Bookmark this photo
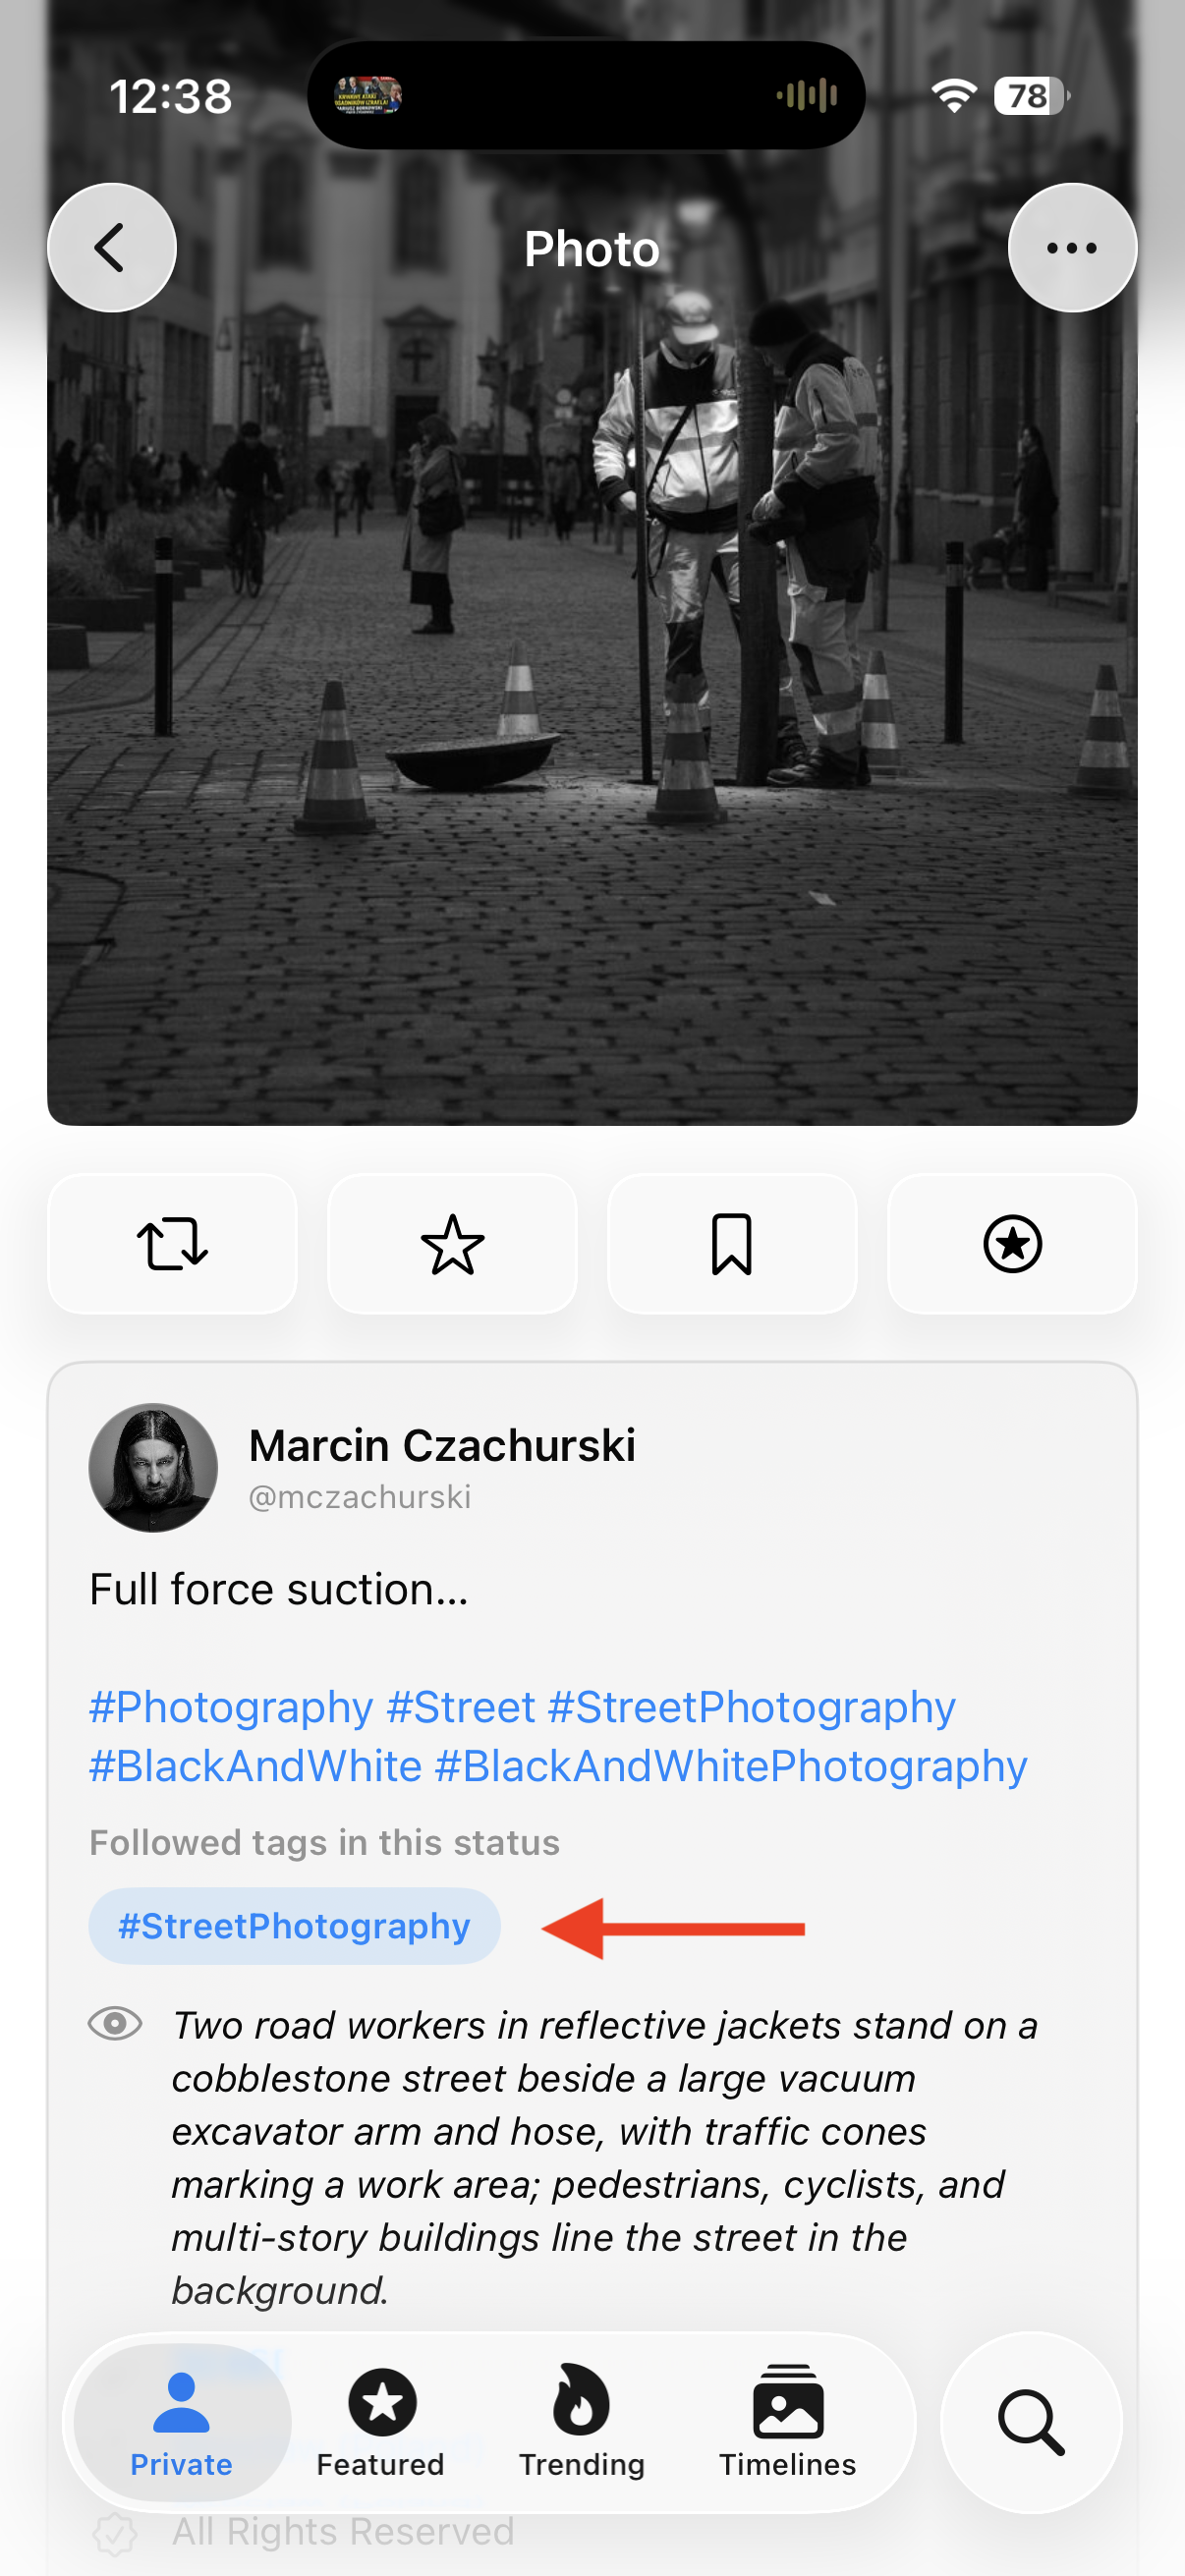The width and height of the screenshot is (1185, 2576). click(732, 1243)
